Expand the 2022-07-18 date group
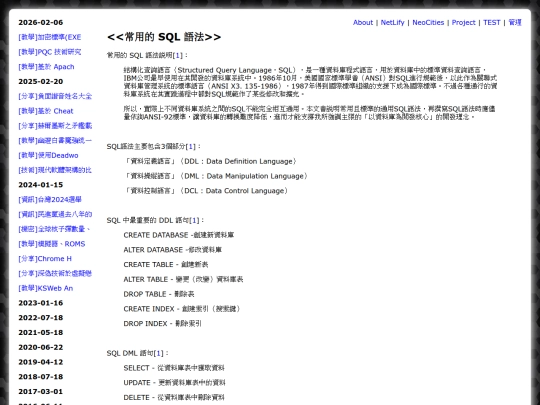This screenshot has width=540, height=405. (41, 318)
